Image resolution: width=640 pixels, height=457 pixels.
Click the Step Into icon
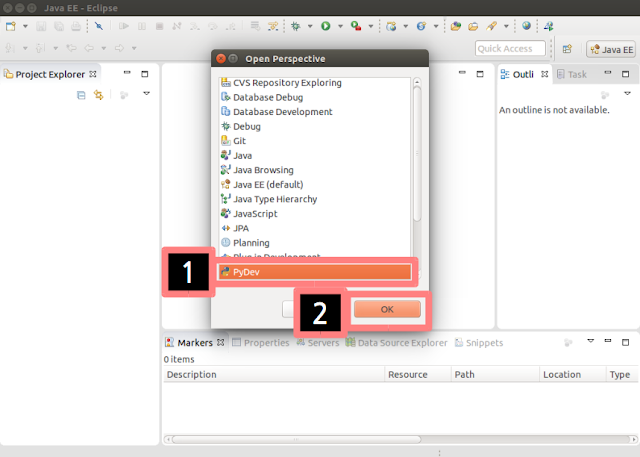pos(195,27)
